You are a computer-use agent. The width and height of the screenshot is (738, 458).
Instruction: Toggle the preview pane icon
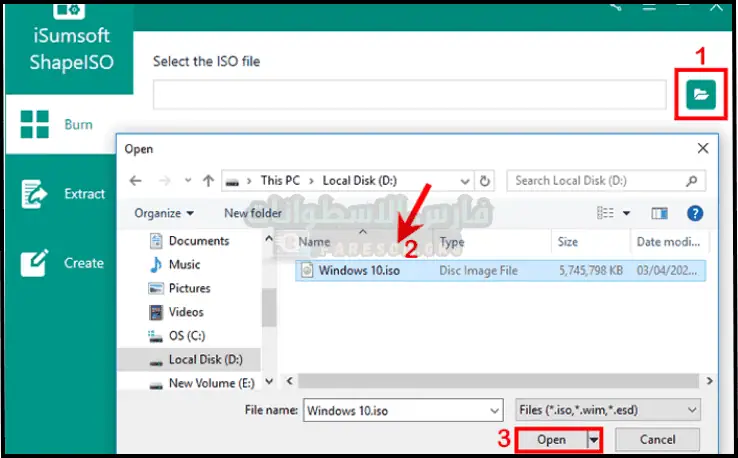point(659,213)
